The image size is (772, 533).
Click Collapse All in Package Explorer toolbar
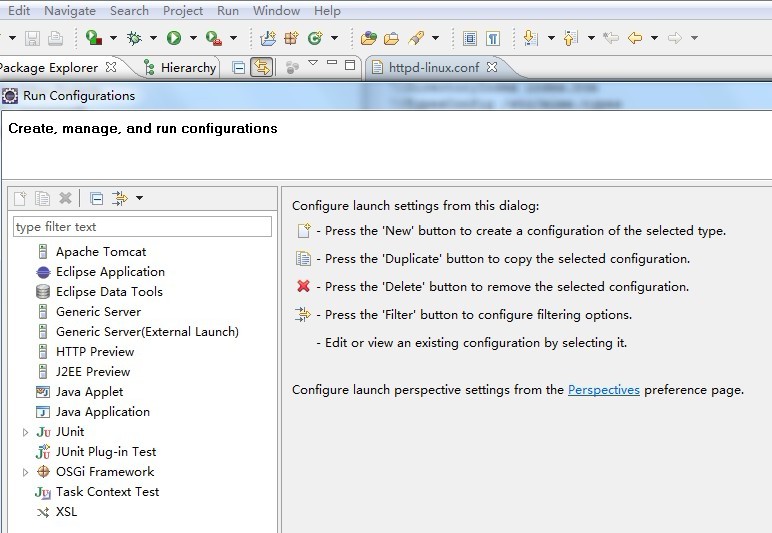click(238, 67)
